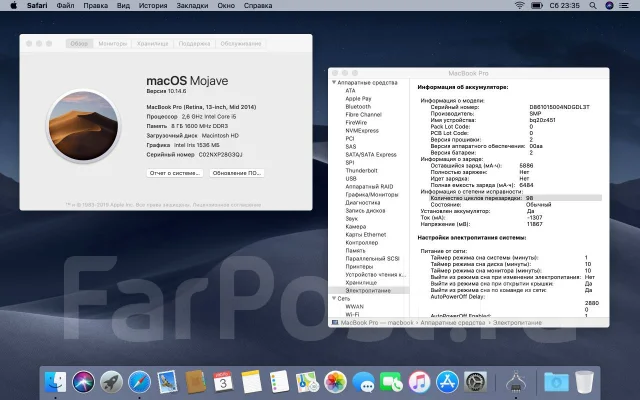
Task: Open the Reminders icon in Dock
Action: tap(280, 382)
